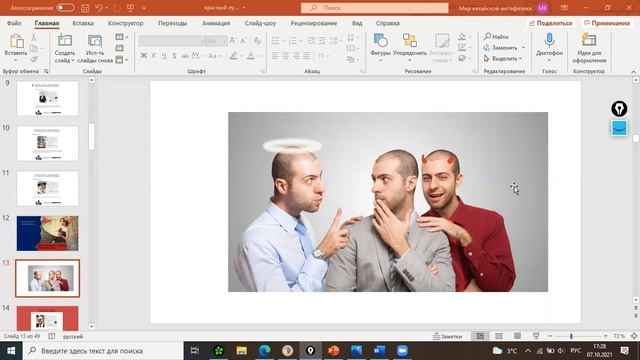Click the Поделиться button
The image size is (640, 360).
click(551, 23)
